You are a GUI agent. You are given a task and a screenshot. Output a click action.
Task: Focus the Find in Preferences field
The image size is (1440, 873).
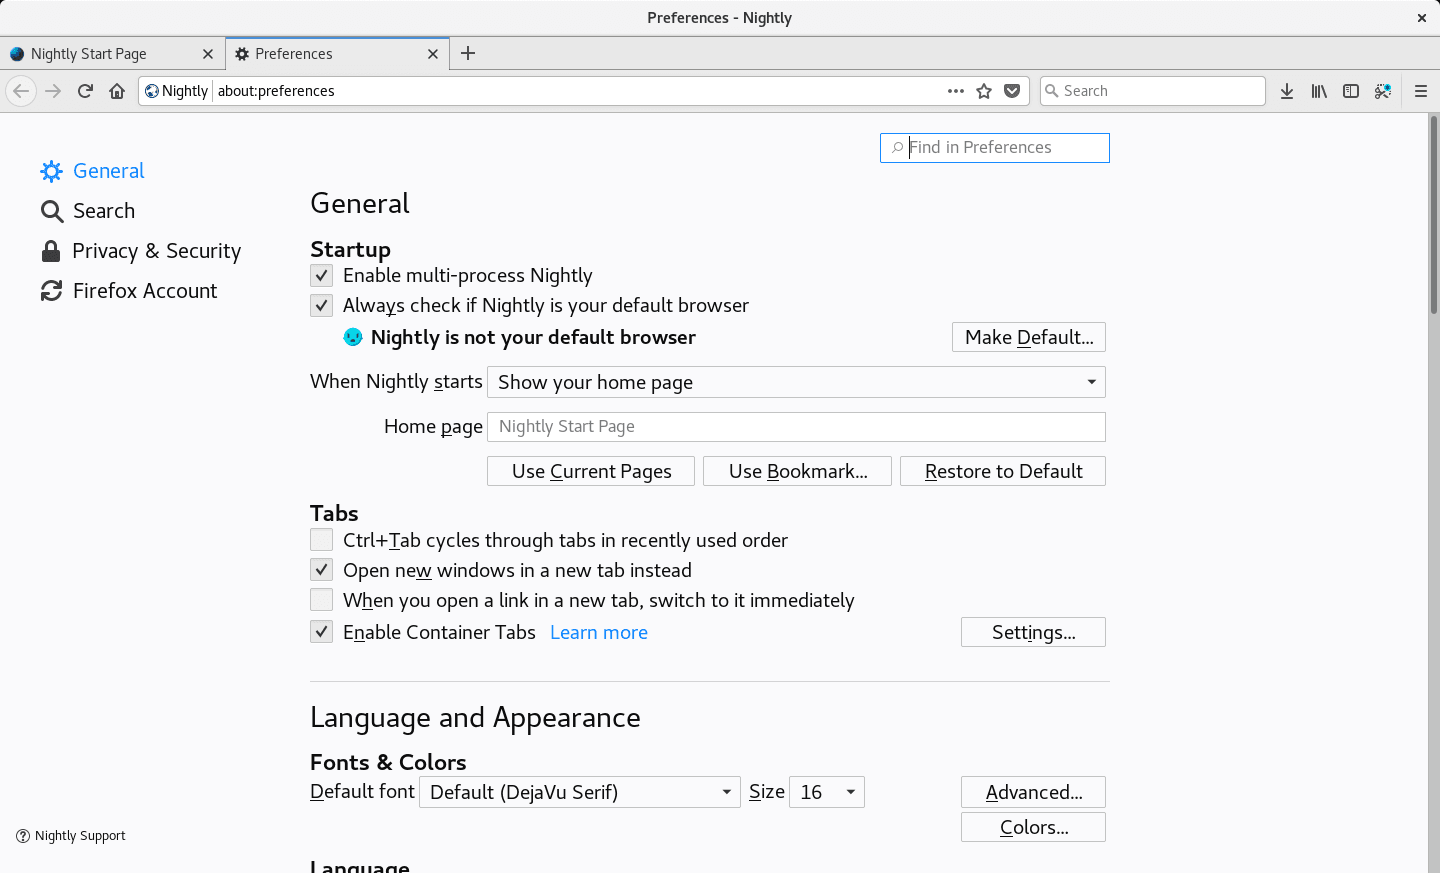(x=995, y=148)
